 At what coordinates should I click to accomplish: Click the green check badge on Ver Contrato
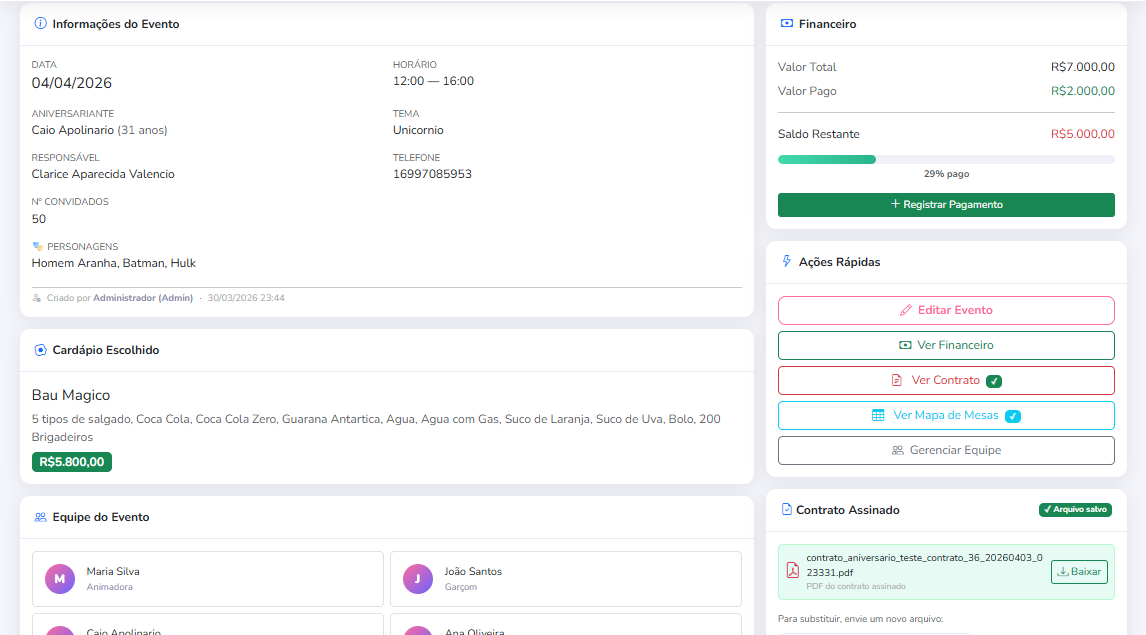pyautogui.click(x=993, y=381)
